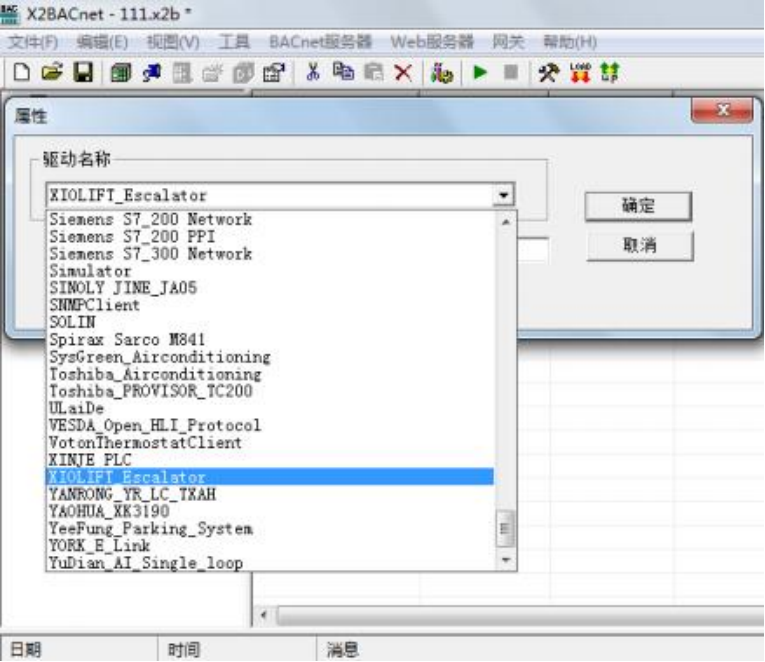Click the green Run play icon
765x662 pixels.
[x=480, y=73]
